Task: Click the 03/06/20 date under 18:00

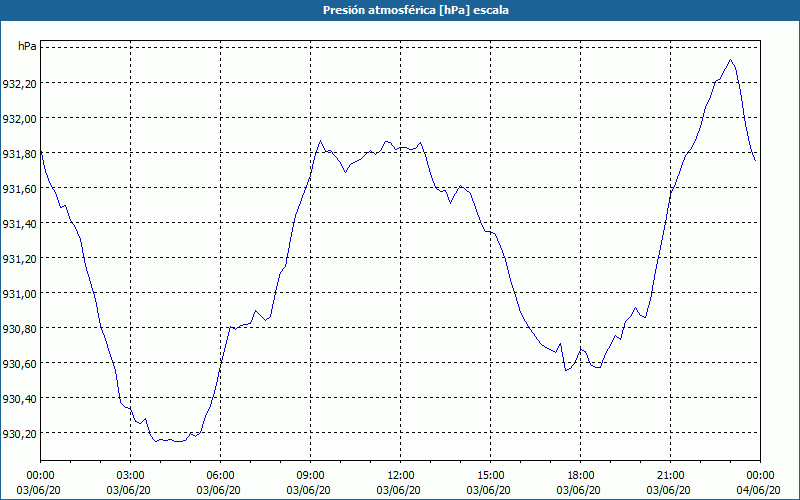Action: (579, 490)
